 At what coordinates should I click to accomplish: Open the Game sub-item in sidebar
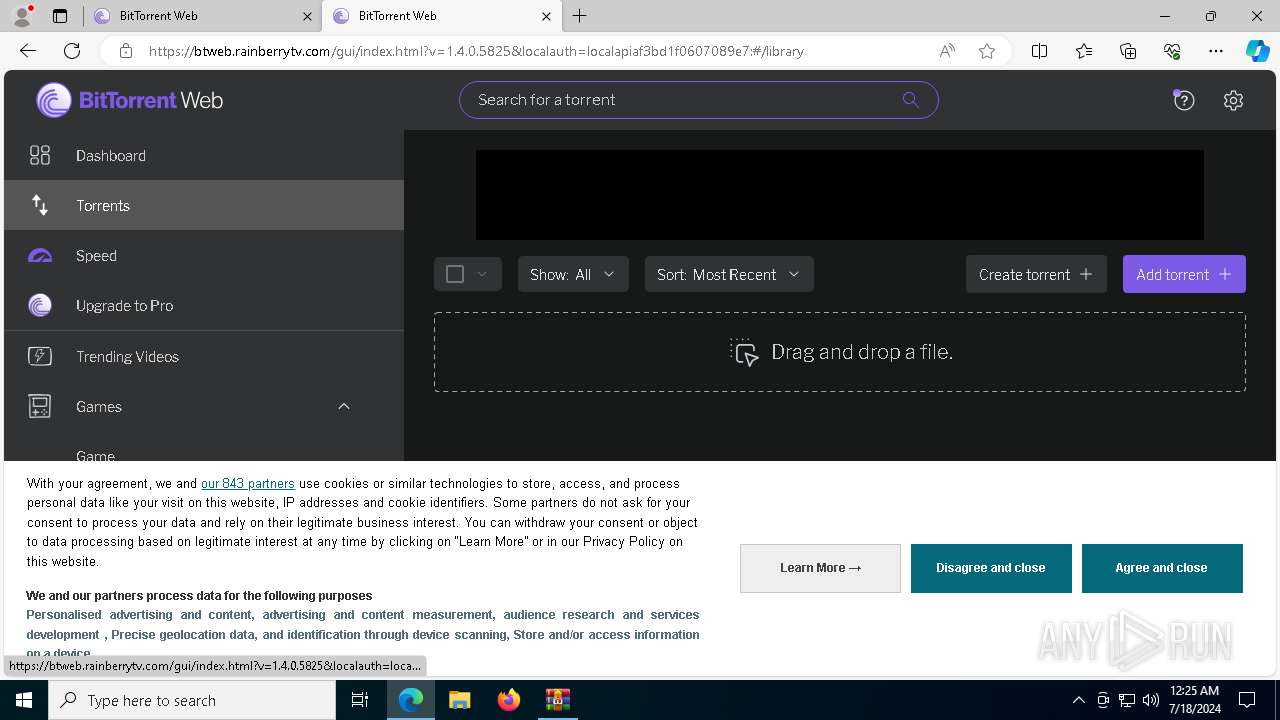click(95, 455)
